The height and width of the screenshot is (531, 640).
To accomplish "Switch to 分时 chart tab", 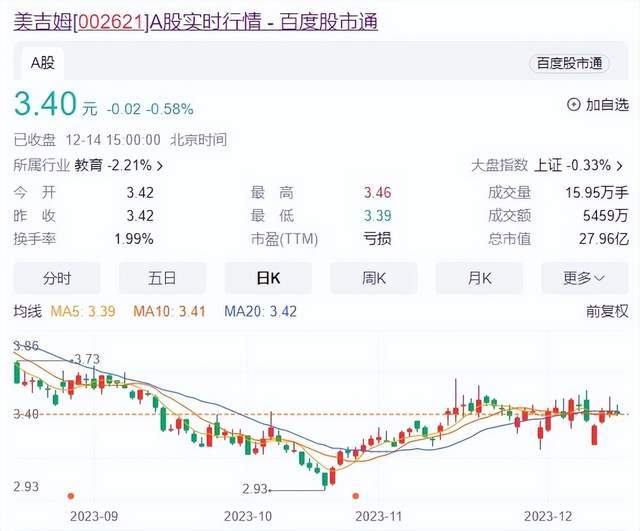I will [x=57, y=278].
